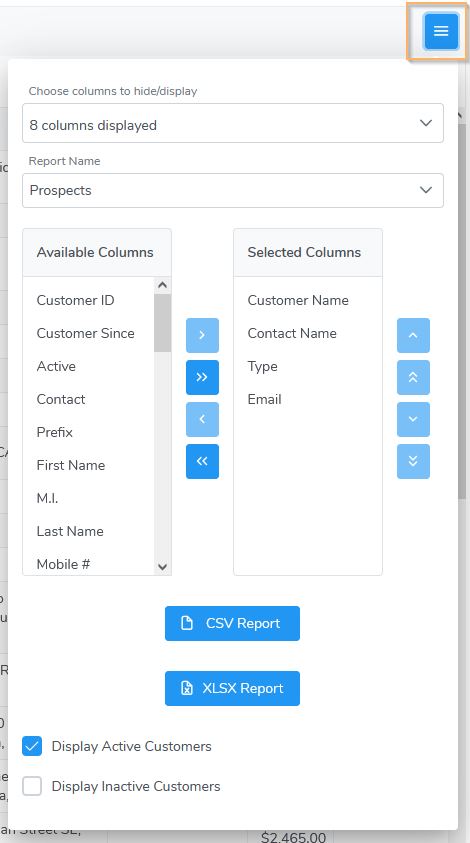Check Display Inactive Customers
The width and height of the screenshot is (470, 843).
click(32, 786)
